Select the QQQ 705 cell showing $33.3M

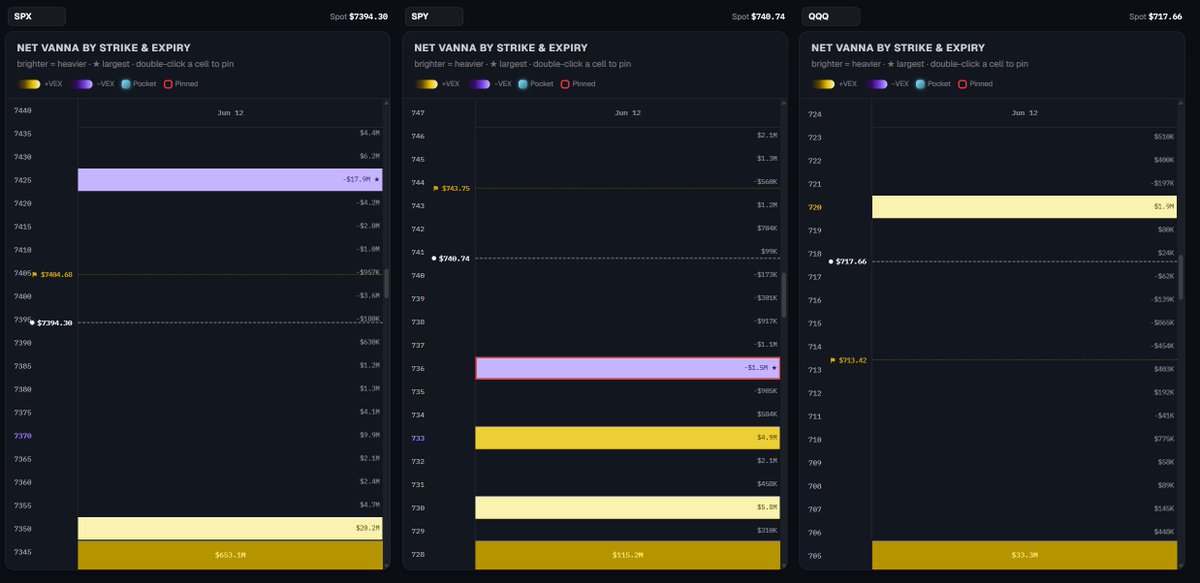click(x=1024, y=554)
